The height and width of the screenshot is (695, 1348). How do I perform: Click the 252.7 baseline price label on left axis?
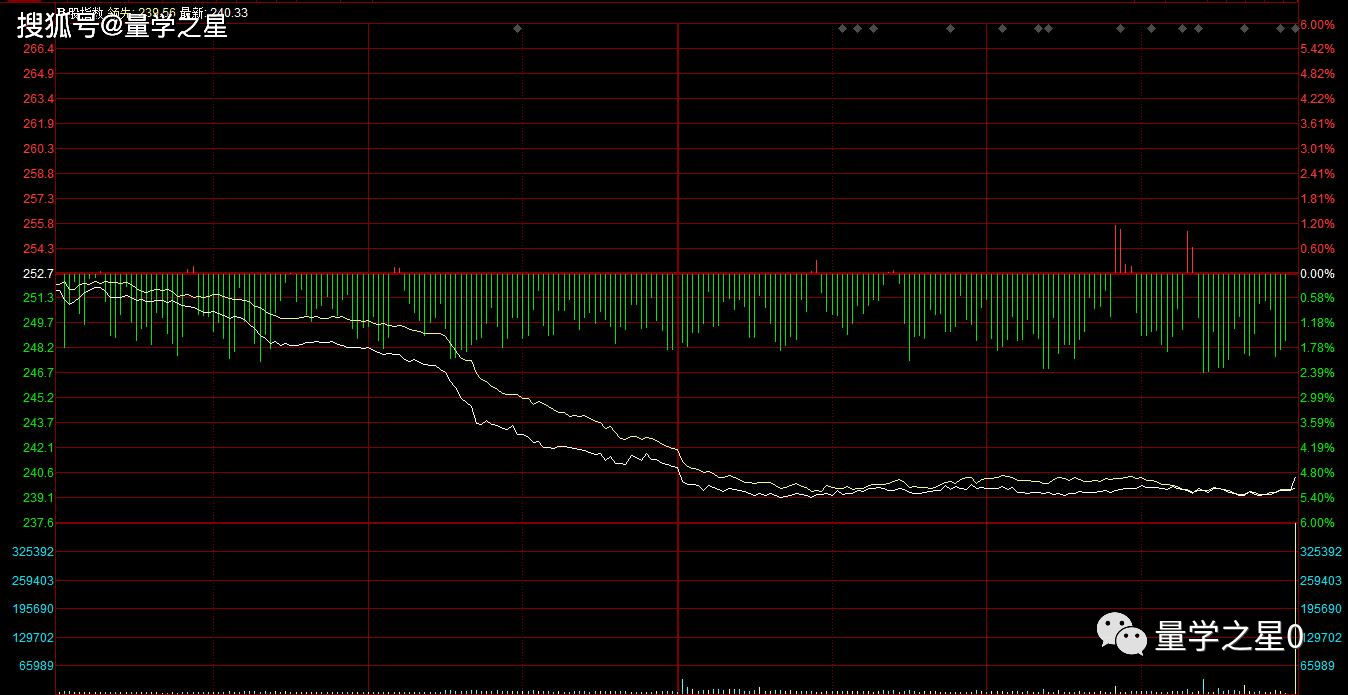(38, 274)
